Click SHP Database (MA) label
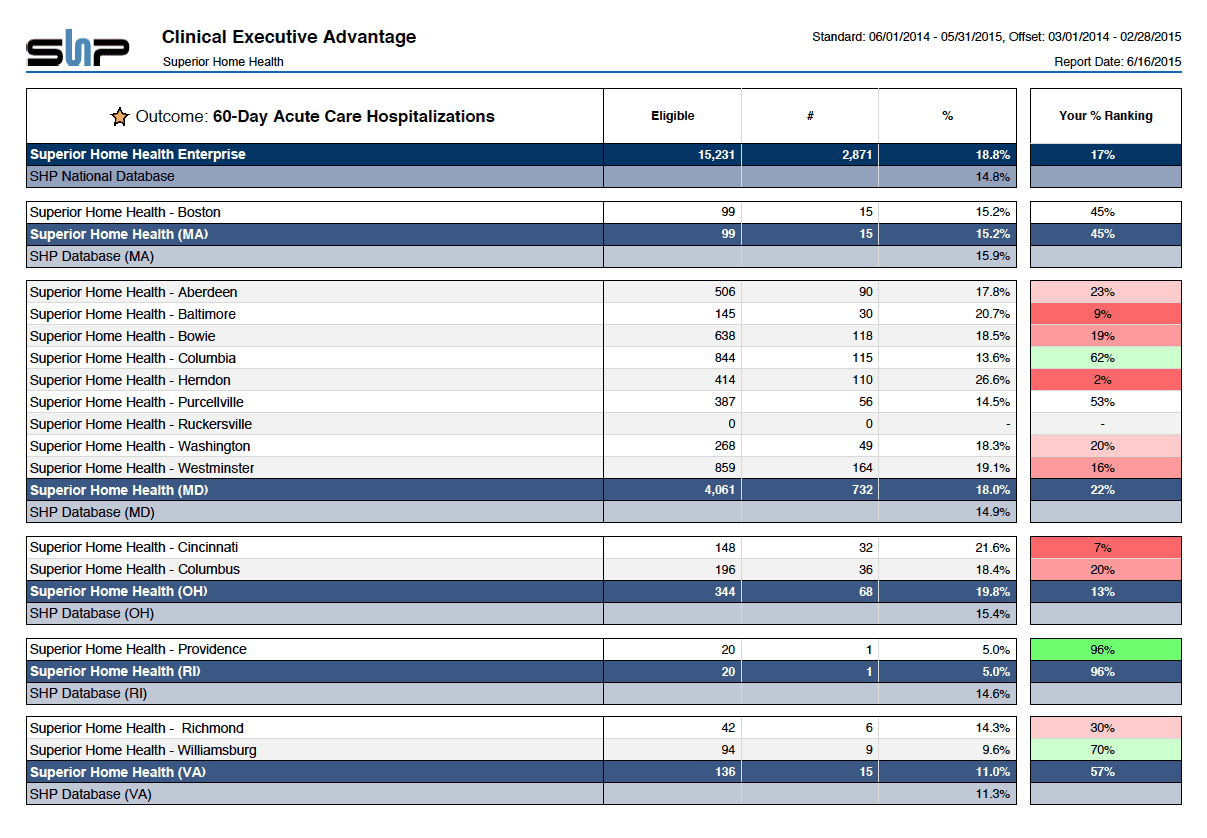1207x838 pixels. pos(92,256)
